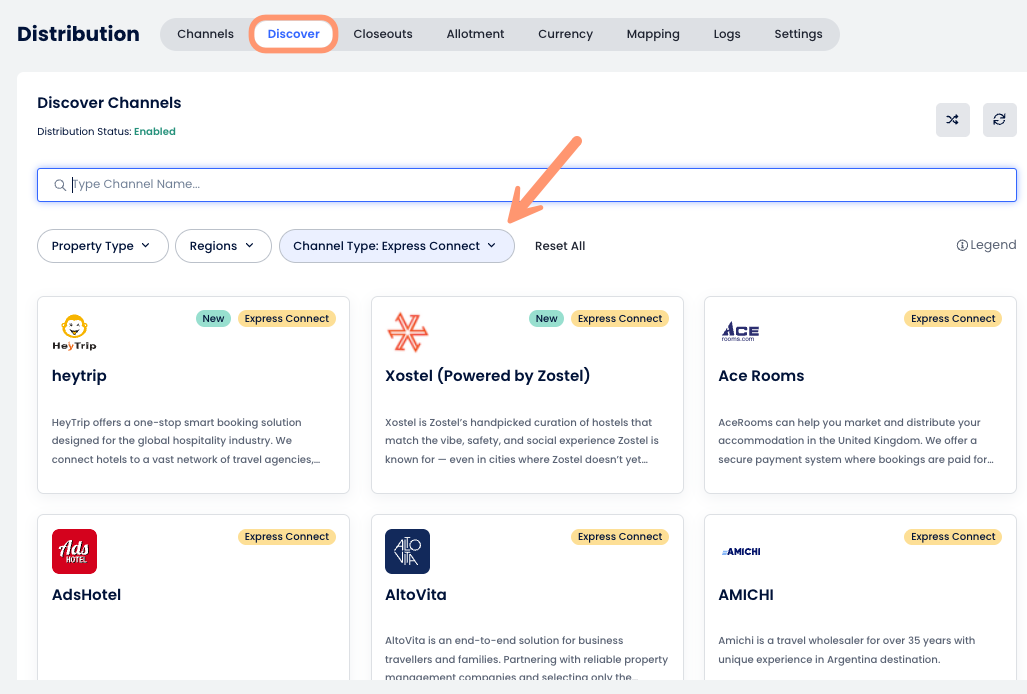Image resolution: width=1027 pixels, height=694 pixels.
Task: Click the AMICHI logo image
Action: (x=741, y=552)
